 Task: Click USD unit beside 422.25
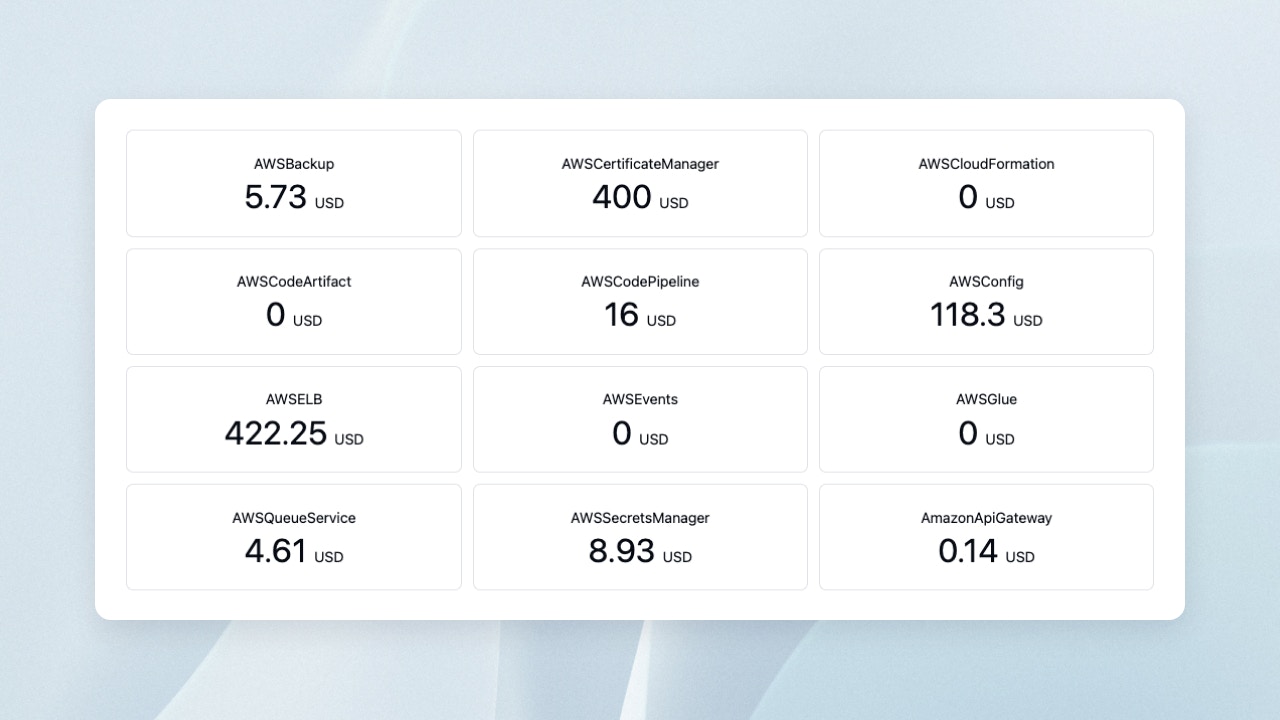click(349, 439)
